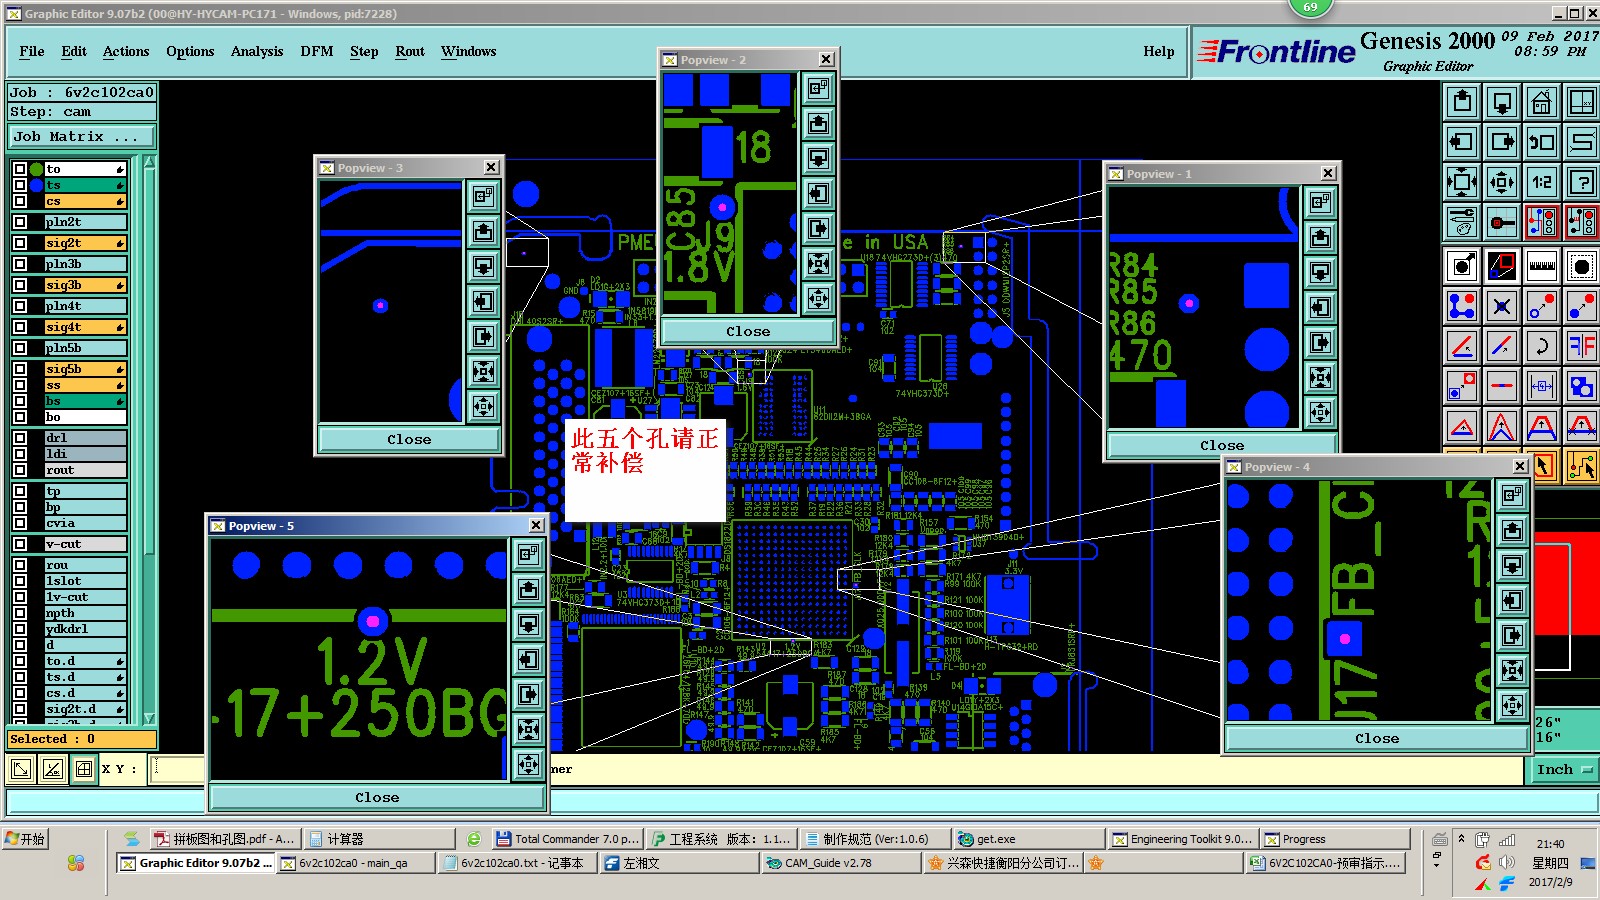The image size is (1600, 900).
Task: Click the horizontal red-blue line tool icon
Action: pyautogui.click(x=1502, y=385)
